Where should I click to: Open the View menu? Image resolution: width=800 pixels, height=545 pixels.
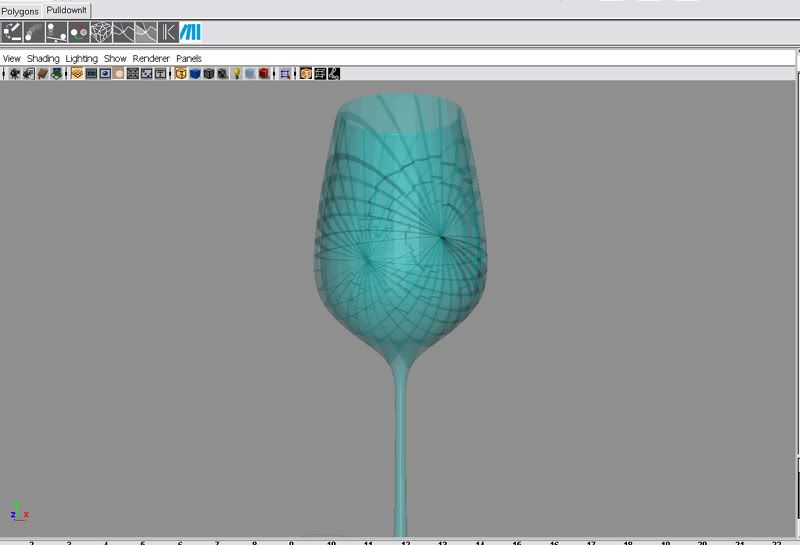coord(12,59)
